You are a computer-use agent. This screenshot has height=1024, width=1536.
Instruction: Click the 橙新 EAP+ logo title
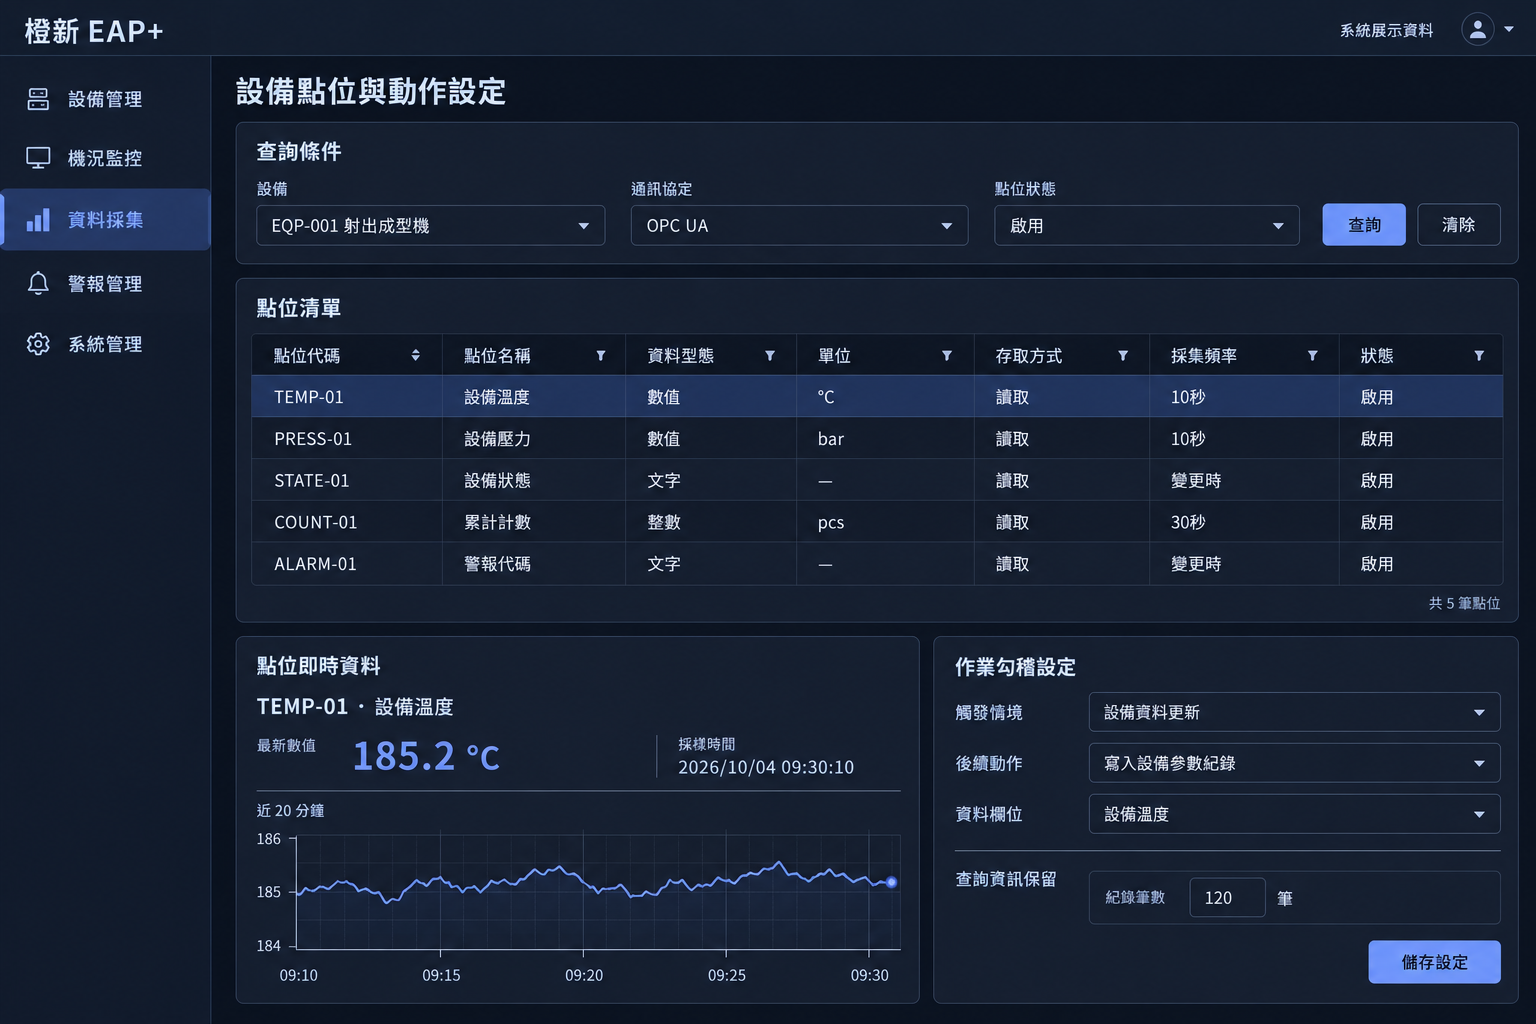tap(93, 31)
